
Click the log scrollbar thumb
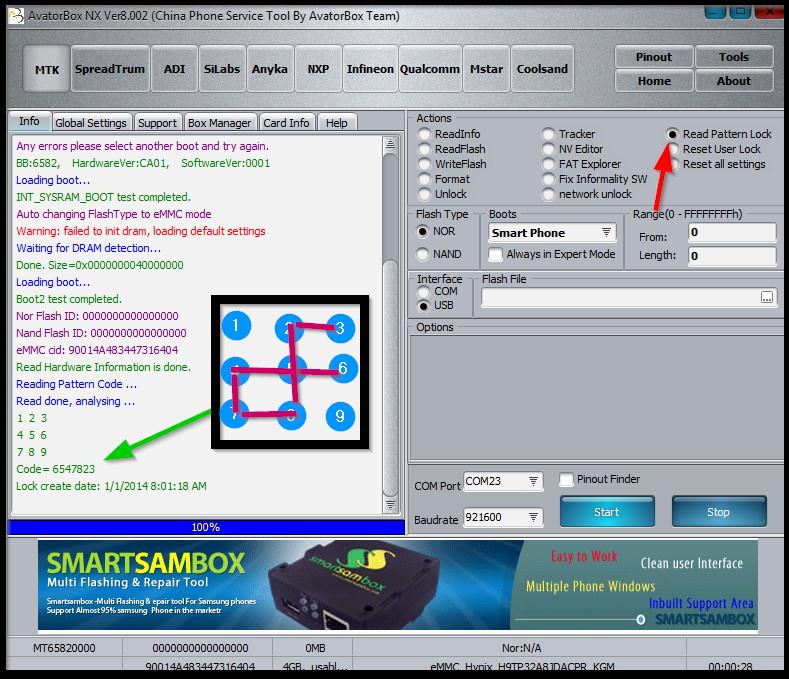click(x=390, y=378)
